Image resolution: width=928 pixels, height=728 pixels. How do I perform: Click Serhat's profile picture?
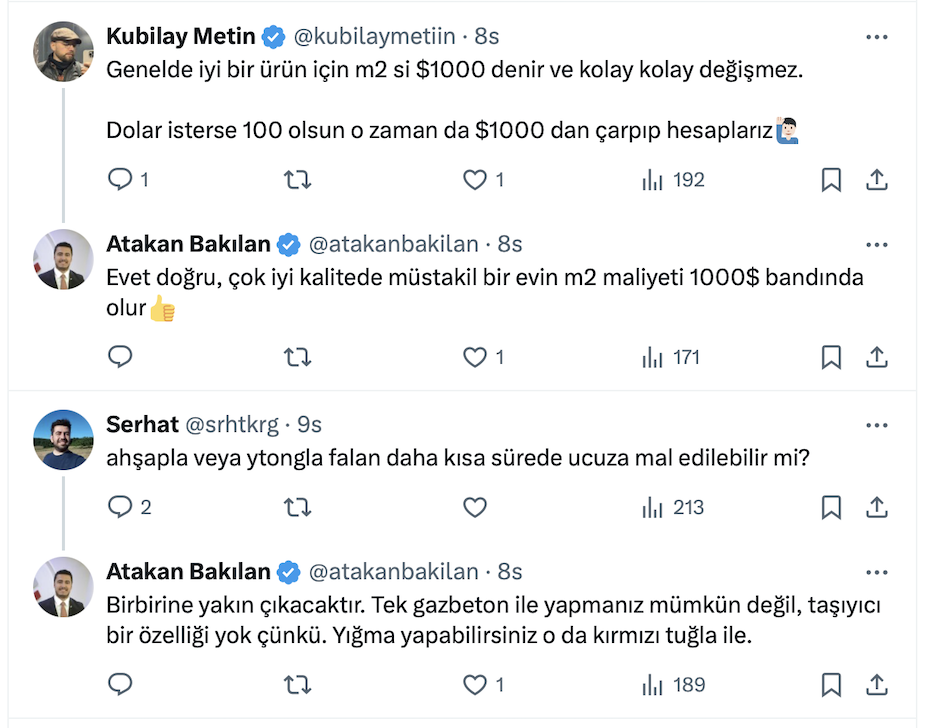(65, 439)
